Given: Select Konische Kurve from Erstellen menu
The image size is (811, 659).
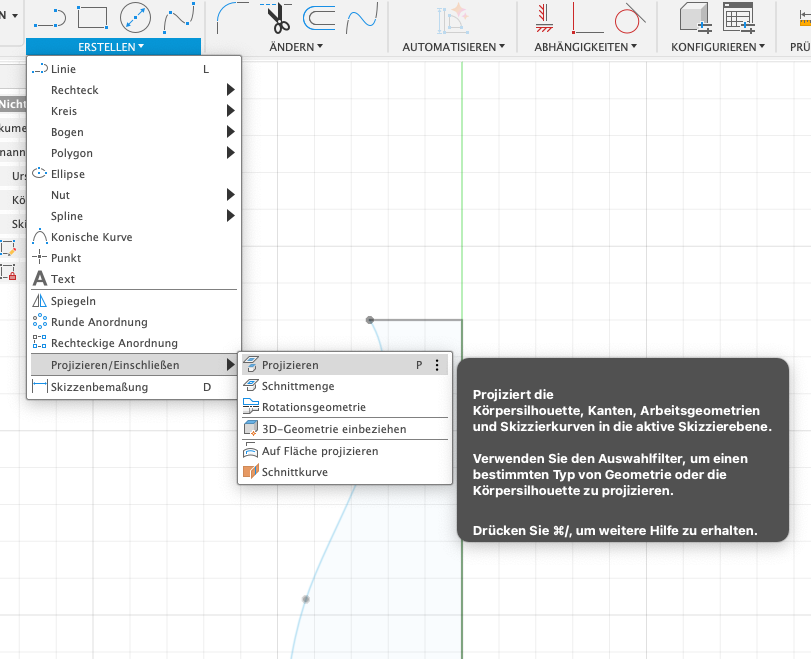Looking at the screenshot, I should pos(91,237).
